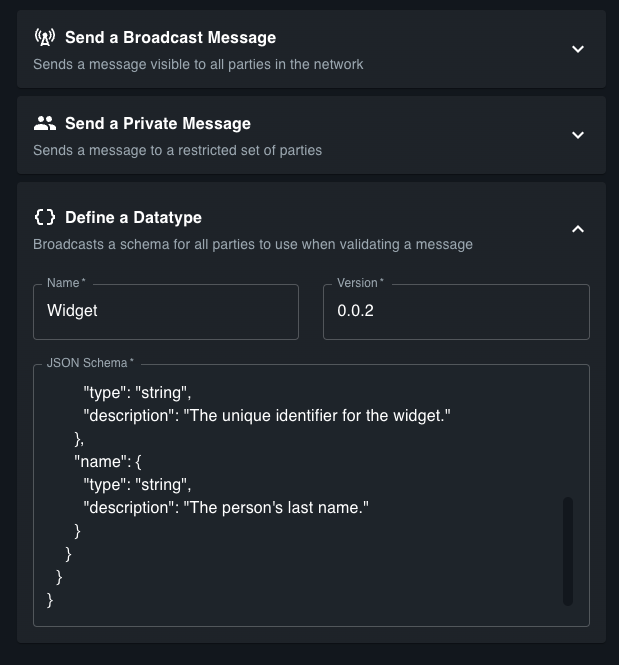Click the Define a Datatype heading
This screenshot has width=619, height=665.
pyautogui.click(x=133, y=217)
